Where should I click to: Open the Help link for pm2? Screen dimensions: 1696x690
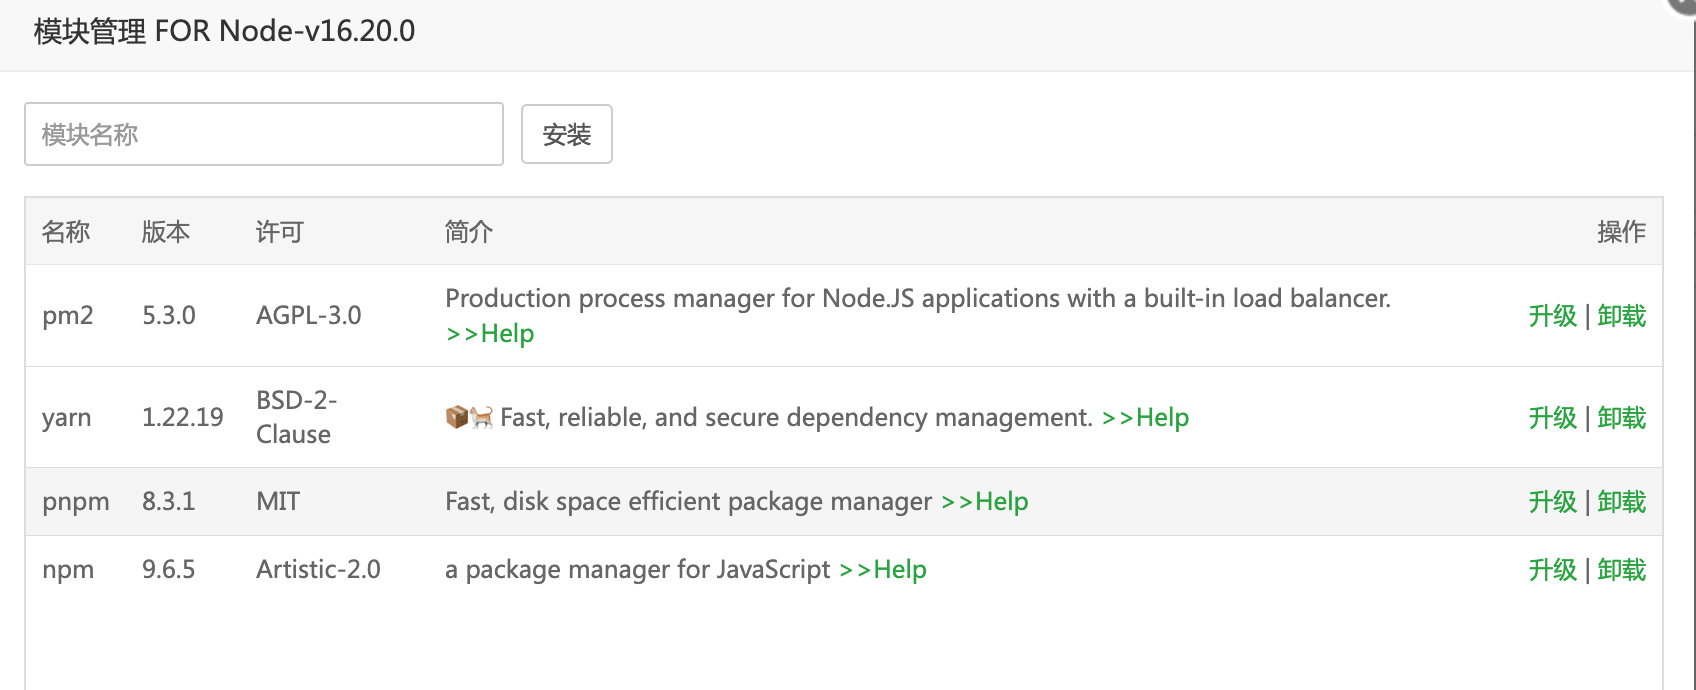(490, 334)
